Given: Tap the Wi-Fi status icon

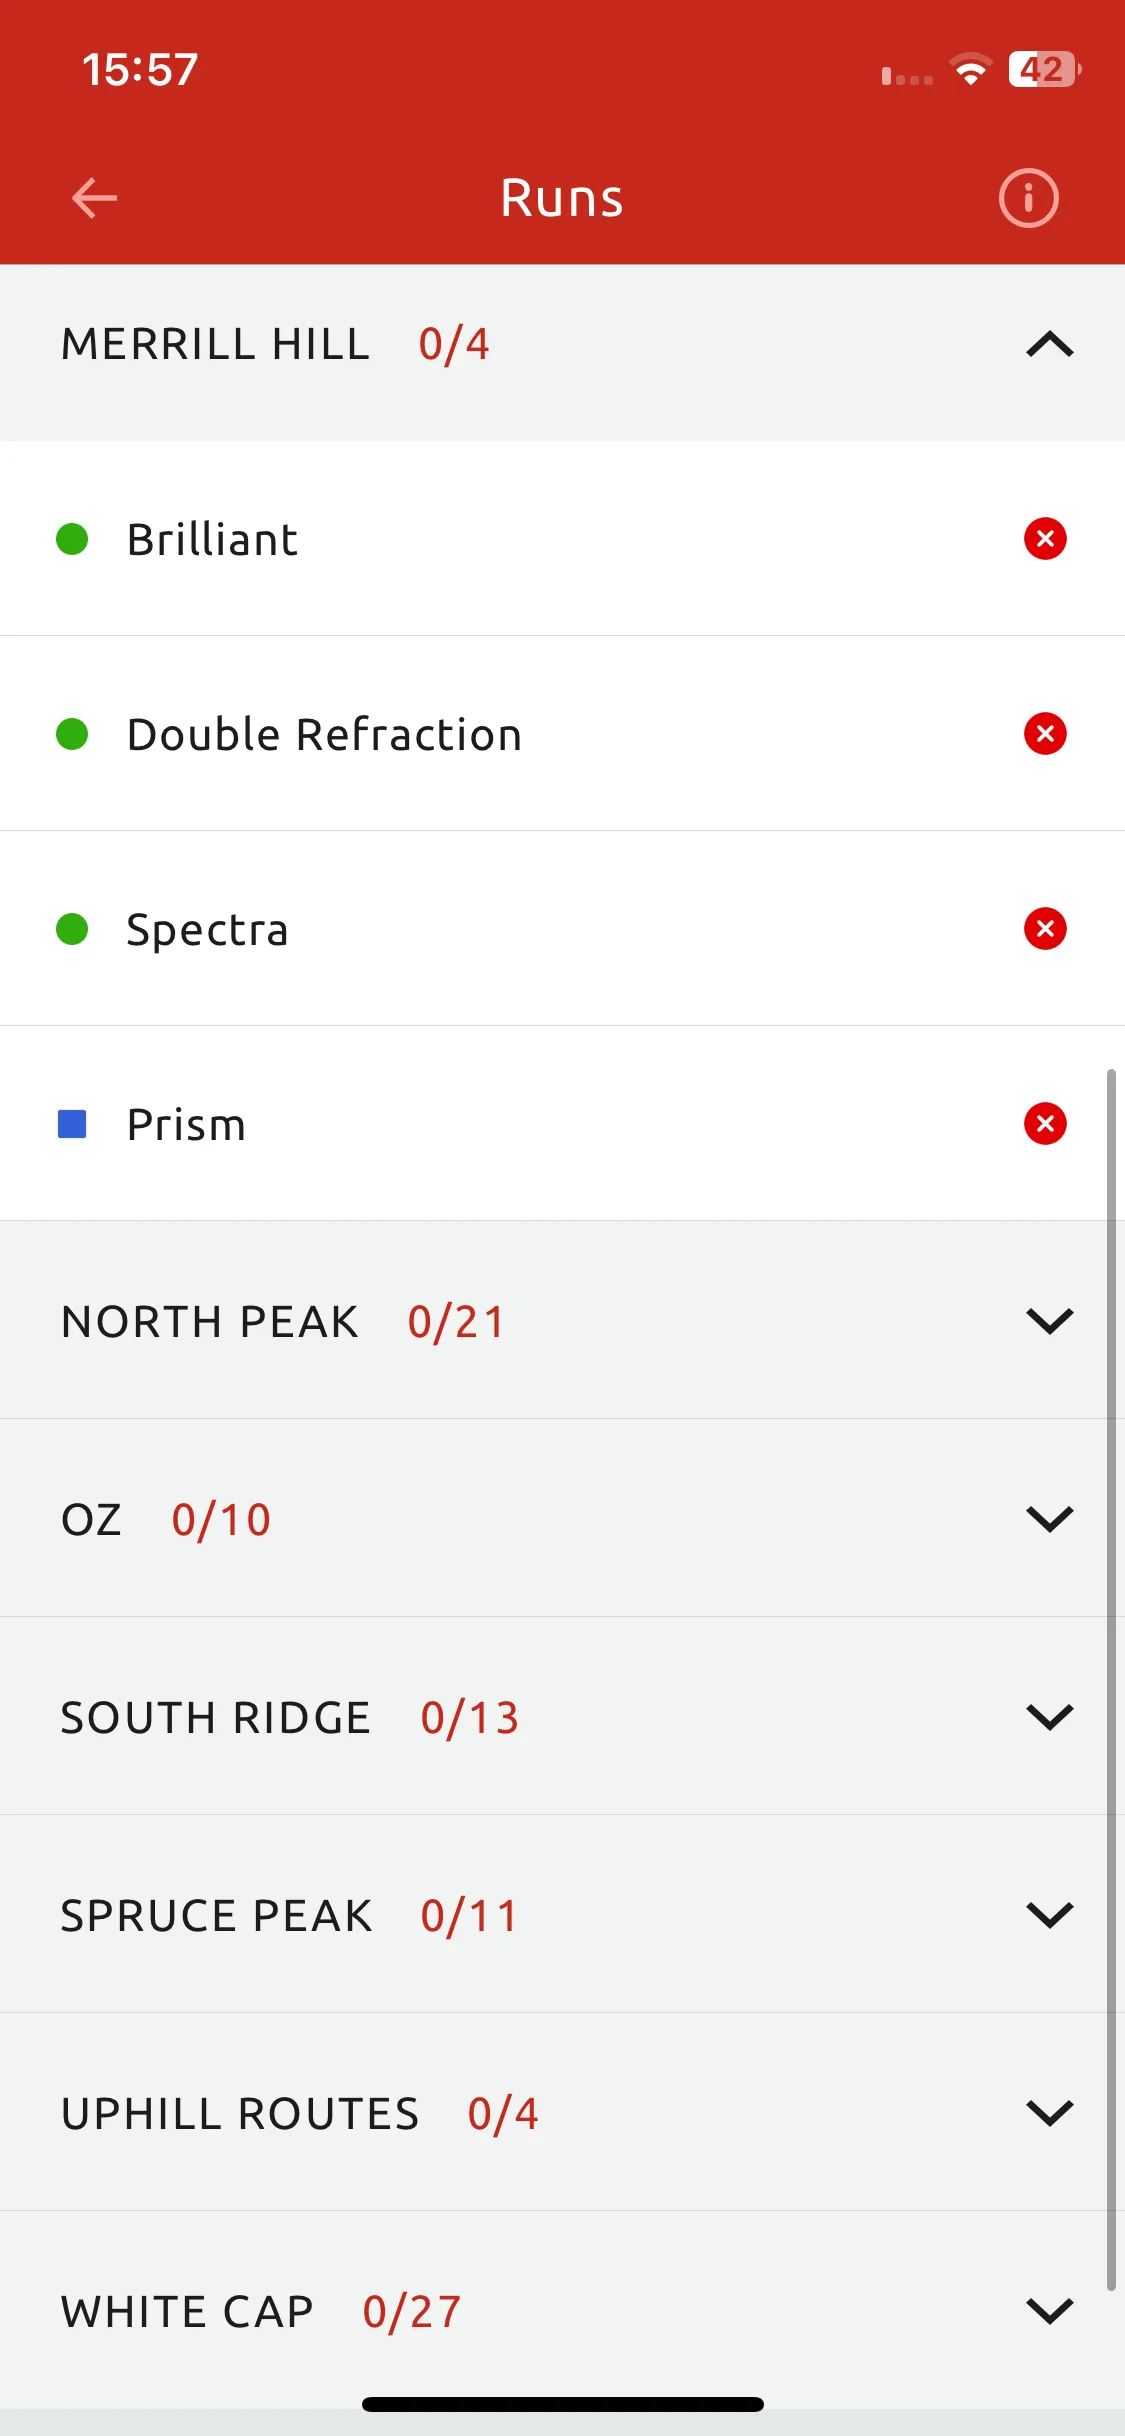Looking at the screenshot, I should pos(970,69).
